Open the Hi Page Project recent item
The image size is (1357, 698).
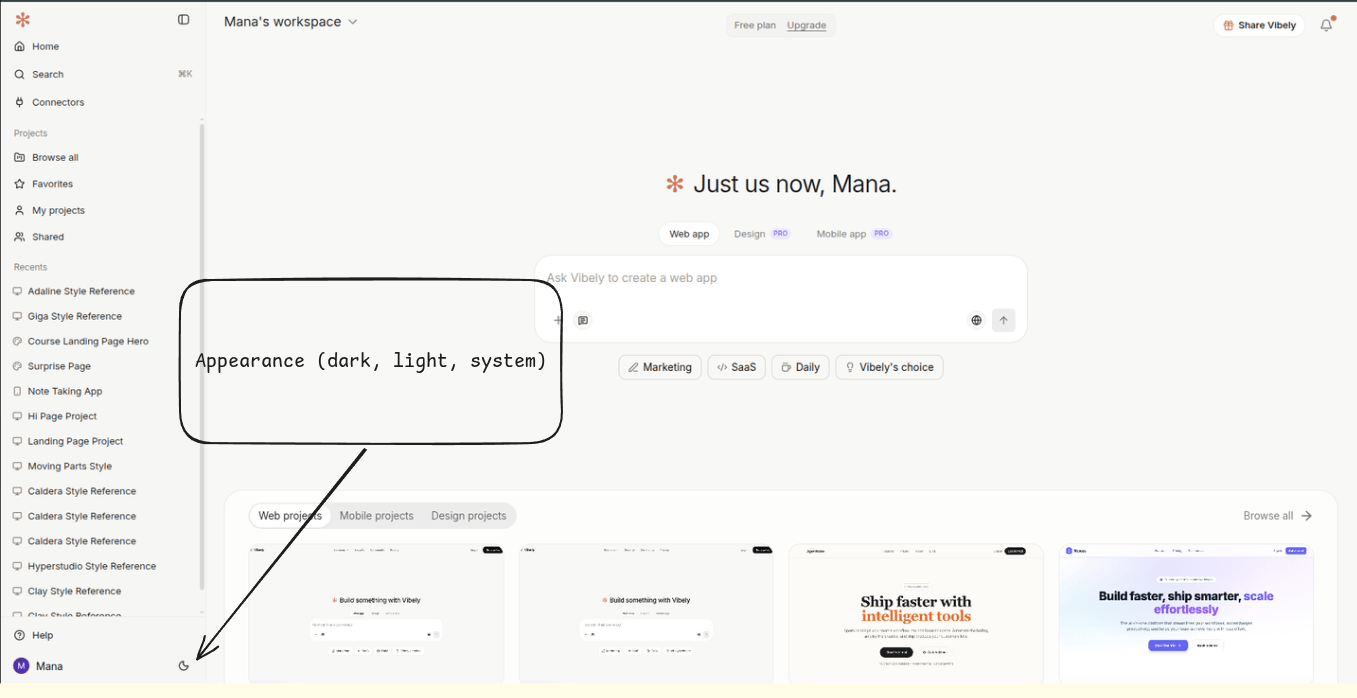[x=62, y=417]
